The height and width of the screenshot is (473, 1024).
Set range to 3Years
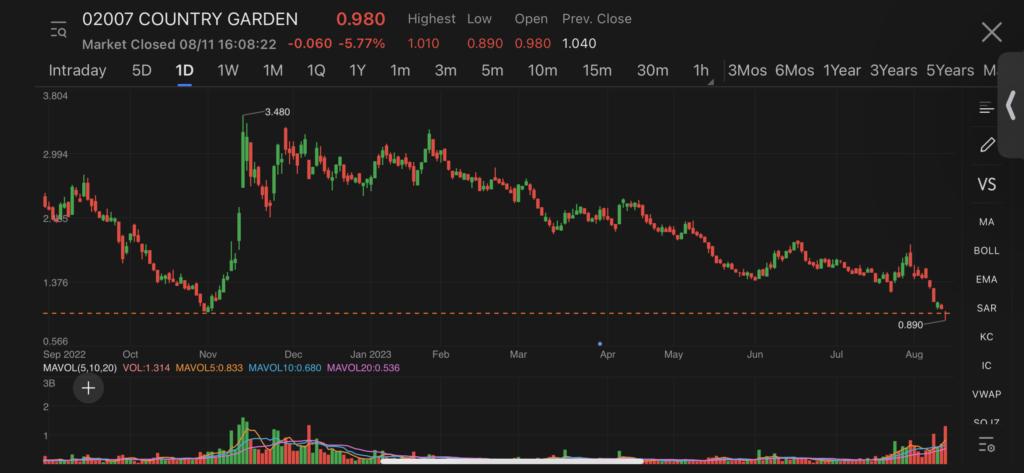[893, 71]
